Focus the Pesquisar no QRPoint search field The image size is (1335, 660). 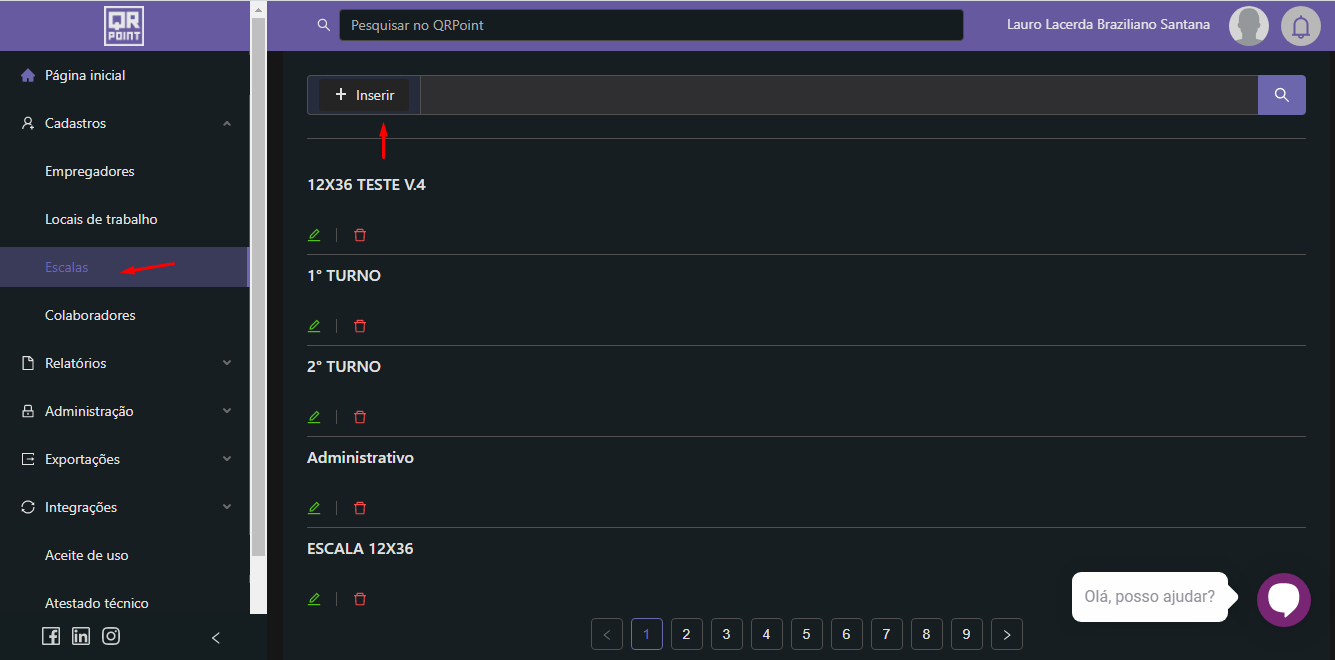click(x=650, y=25)
